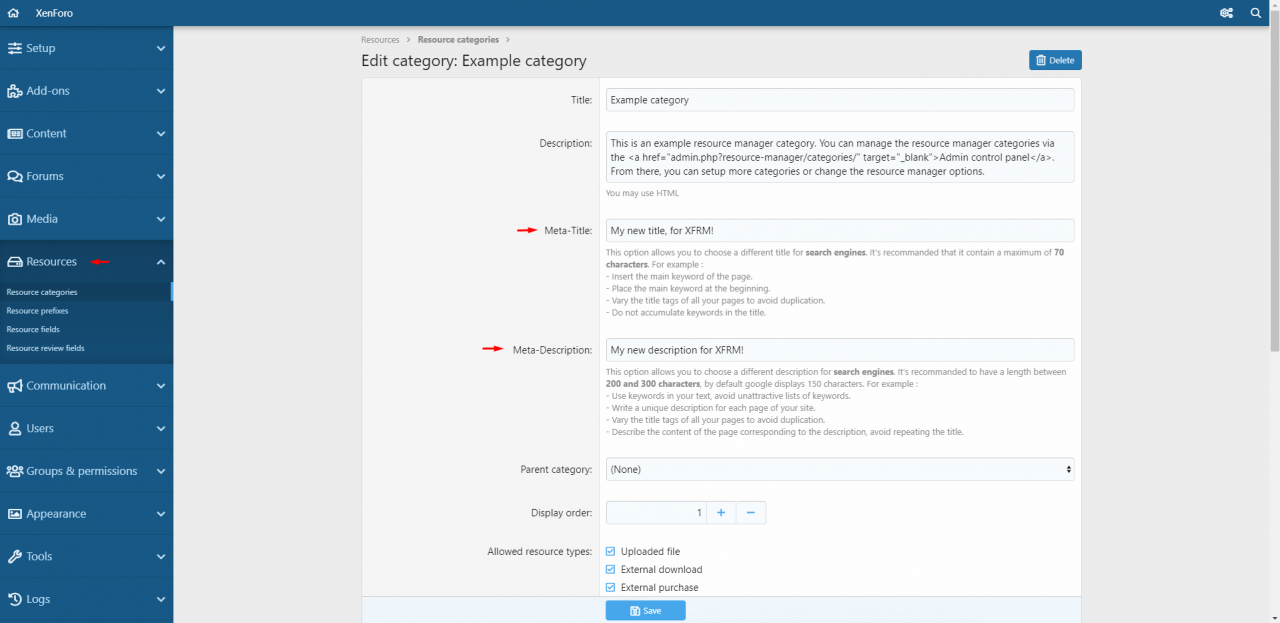
Task: Click the Delete button
Action: (1055, 60)
